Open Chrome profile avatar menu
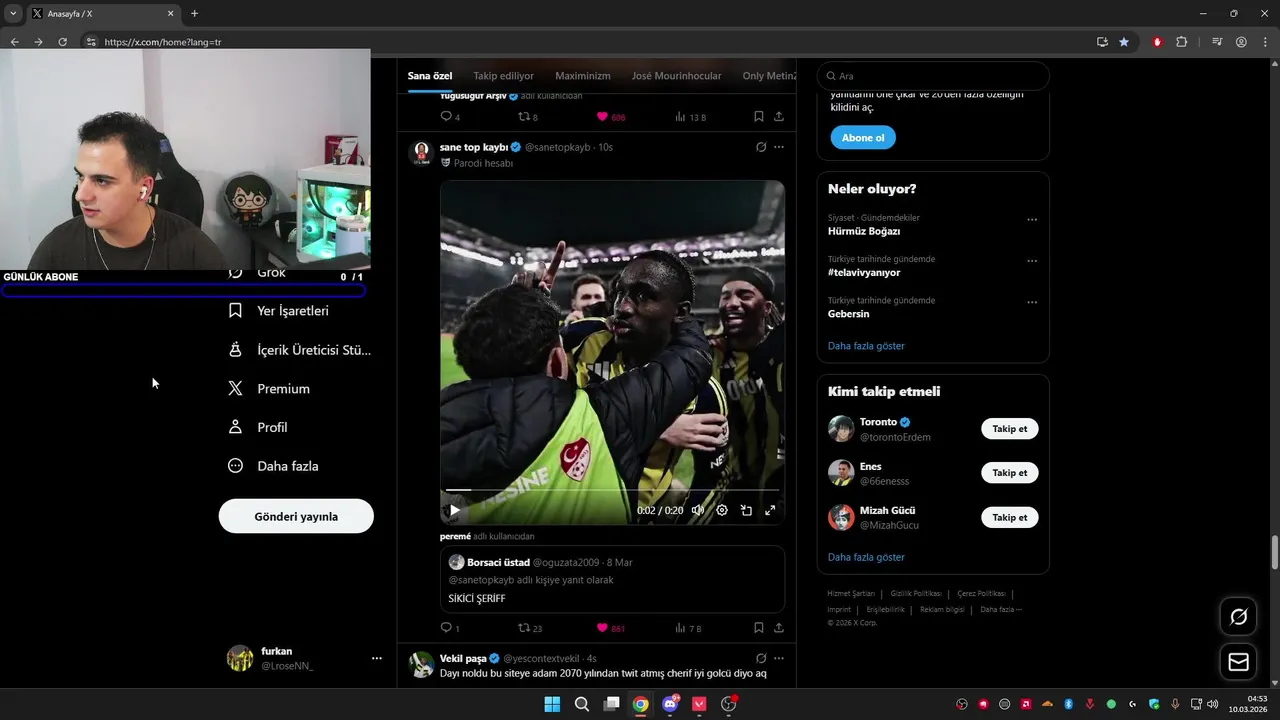 click(1241, 42)
